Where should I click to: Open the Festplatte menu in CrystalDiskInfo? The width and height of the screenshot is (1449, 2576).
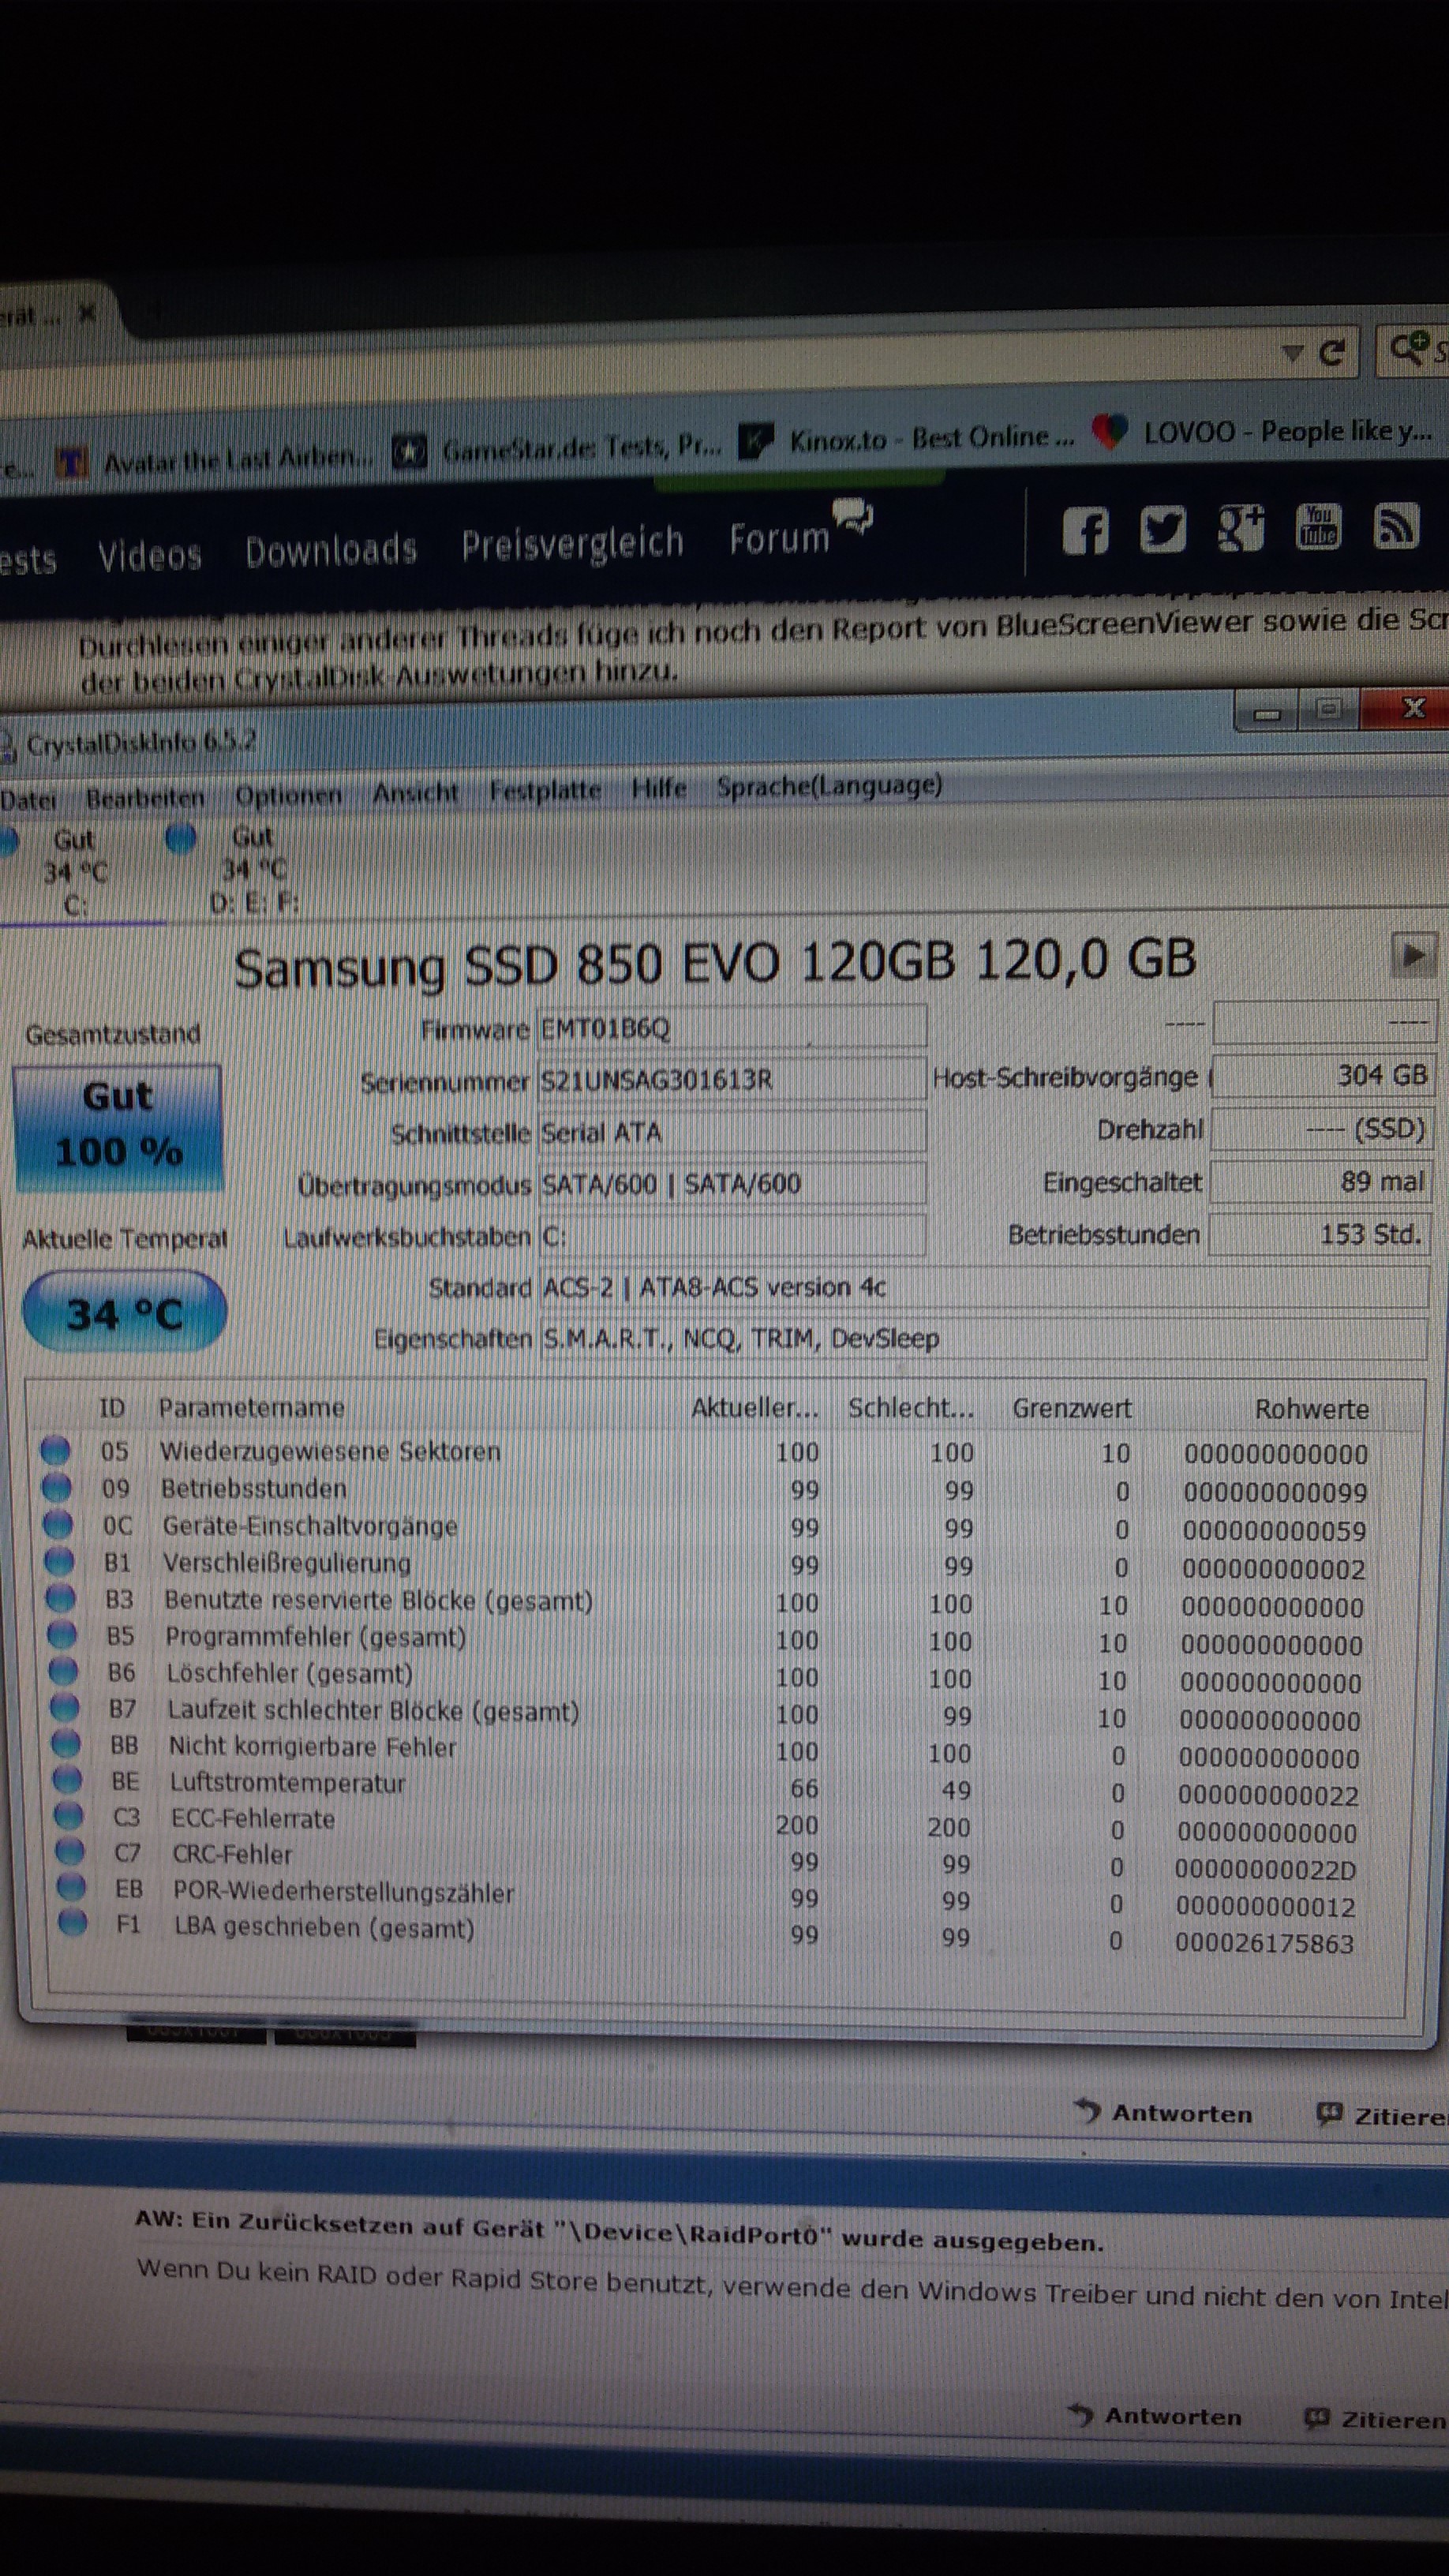[545, 791]
